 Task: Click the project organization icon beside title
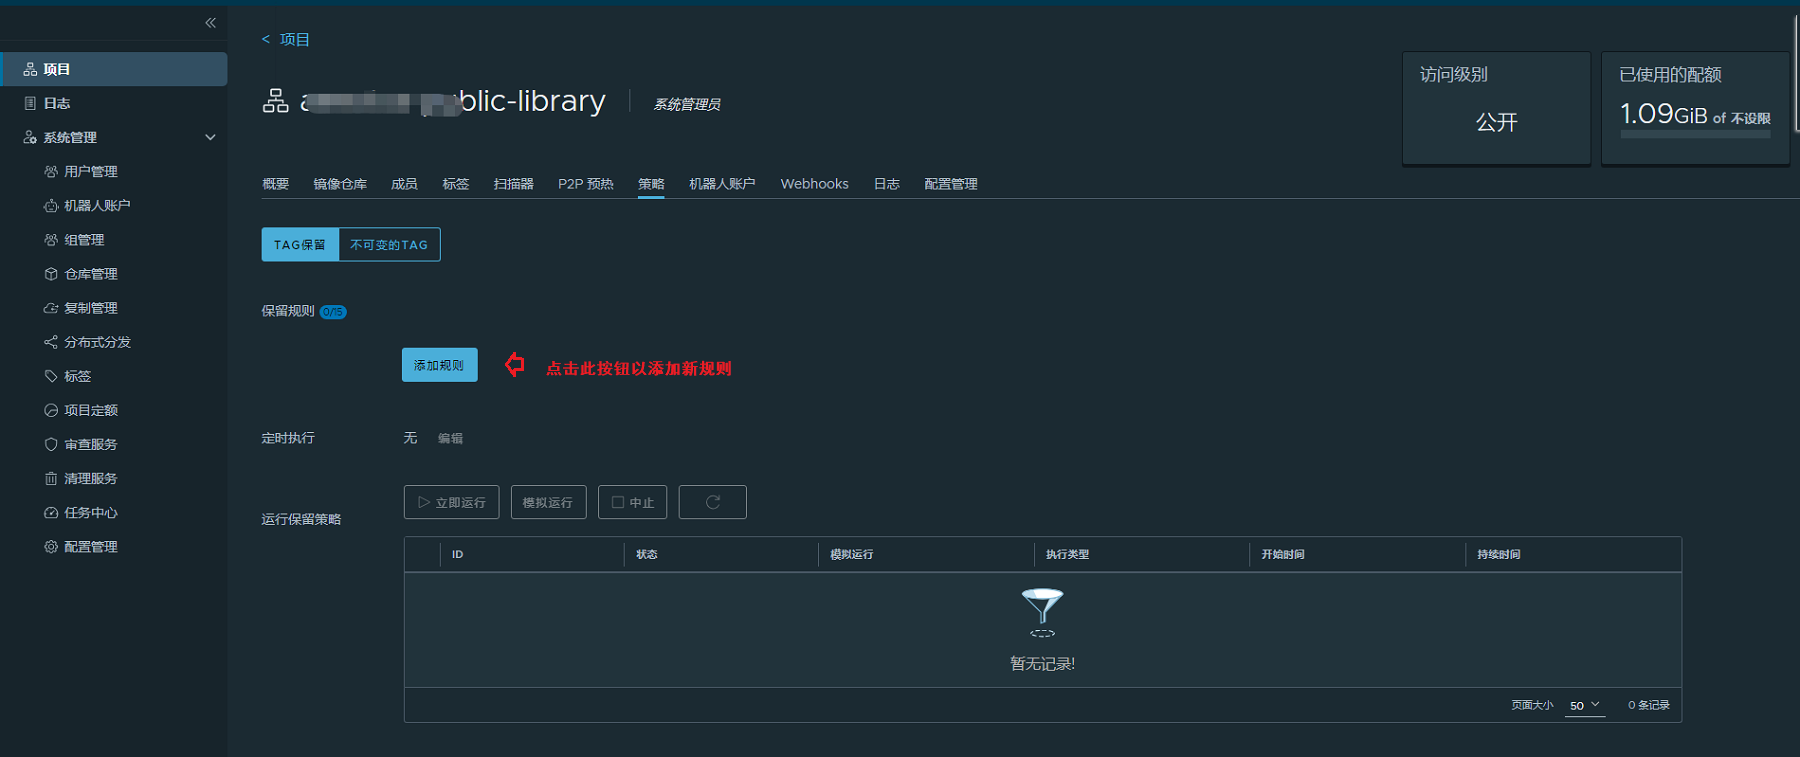276,101
